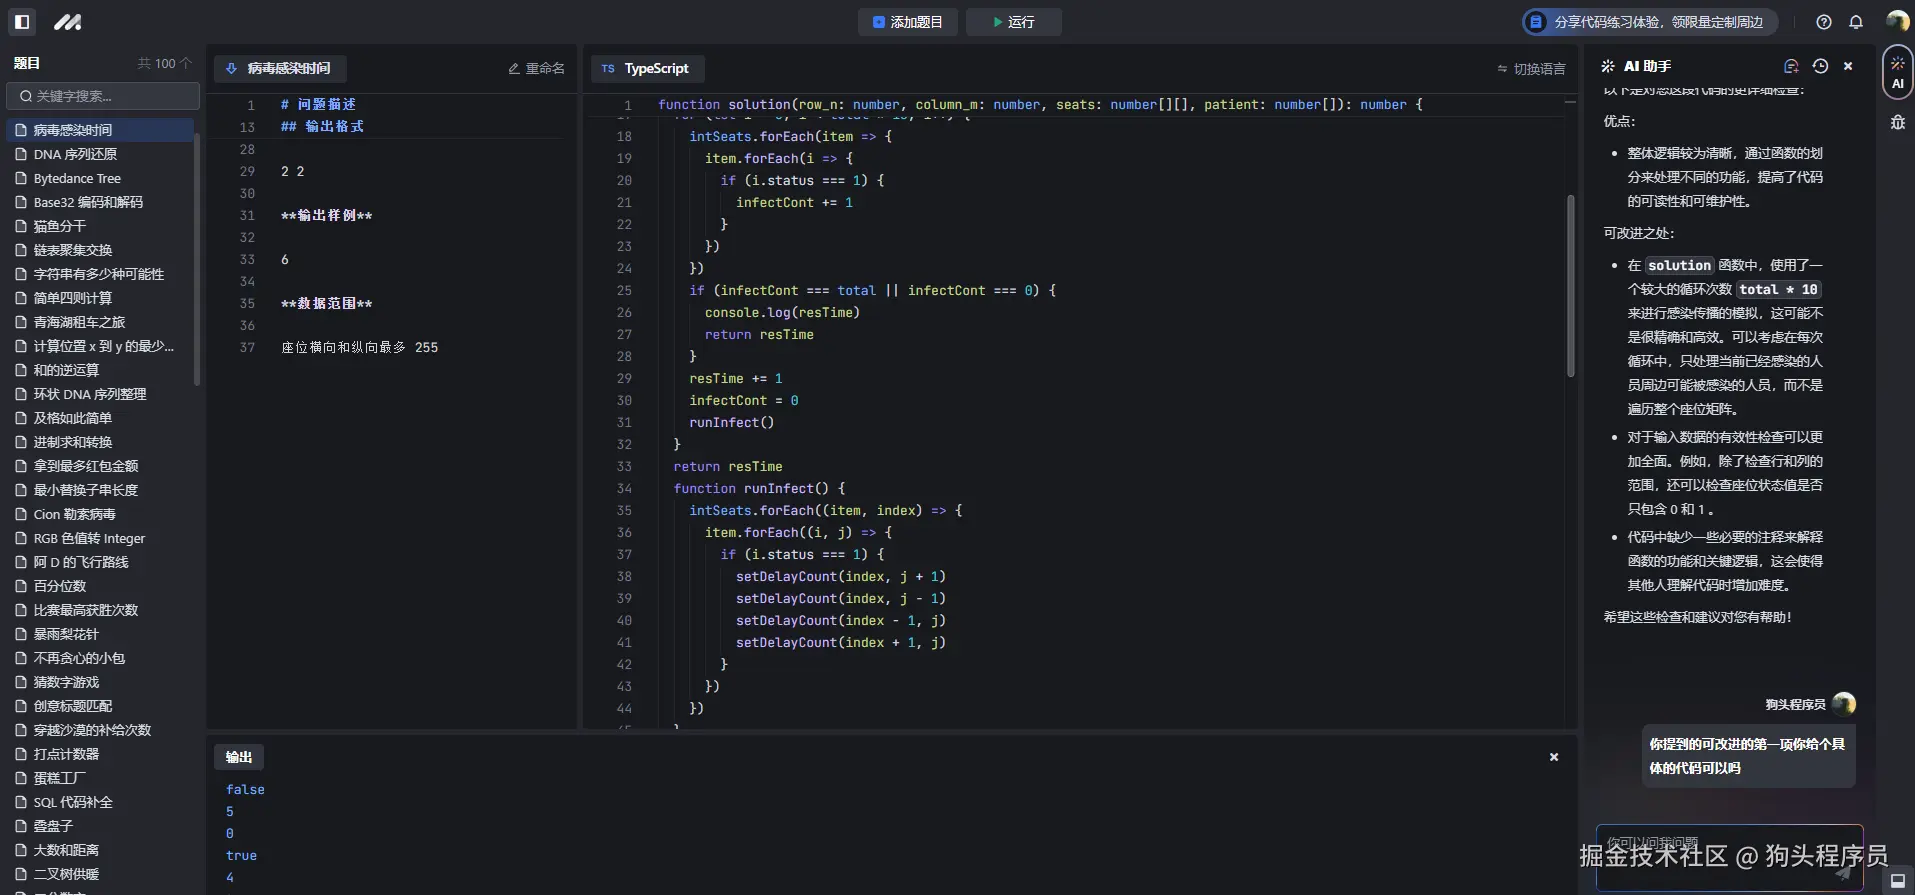1915x895 pixels.
Task: Click the MarsCode logo icon
Action: pyautogui.click(x=68, y=22)
